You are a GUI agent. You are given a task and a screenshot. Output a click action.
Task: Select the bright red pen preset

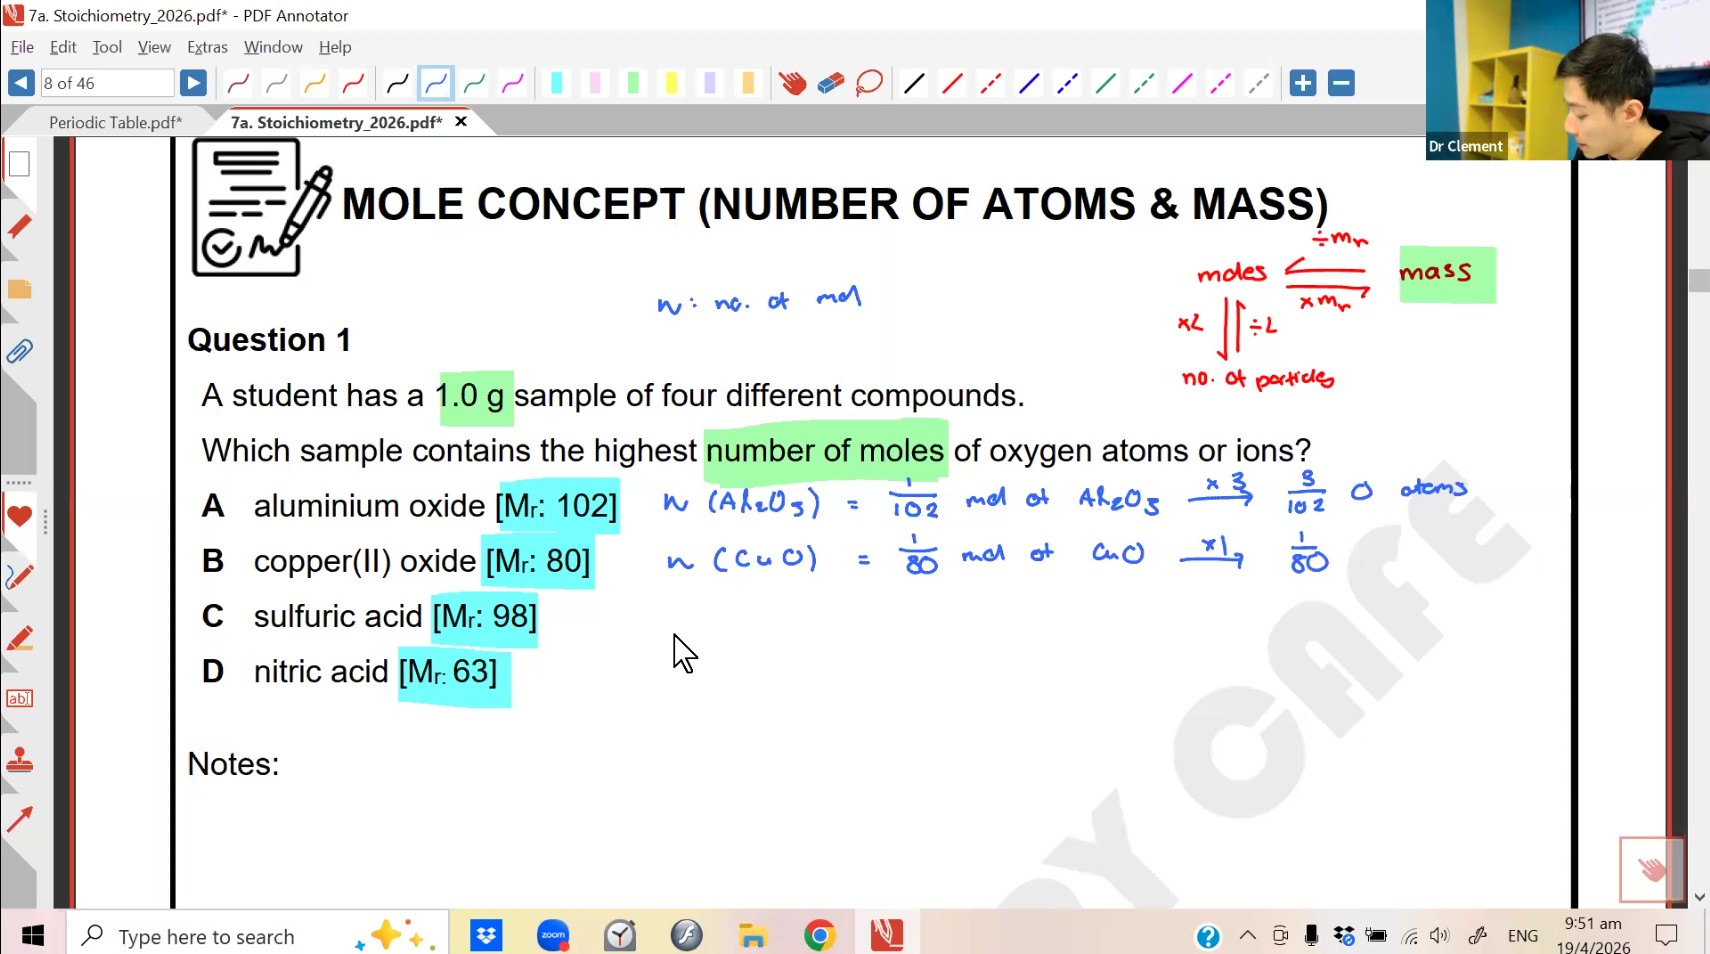point(353,83)
